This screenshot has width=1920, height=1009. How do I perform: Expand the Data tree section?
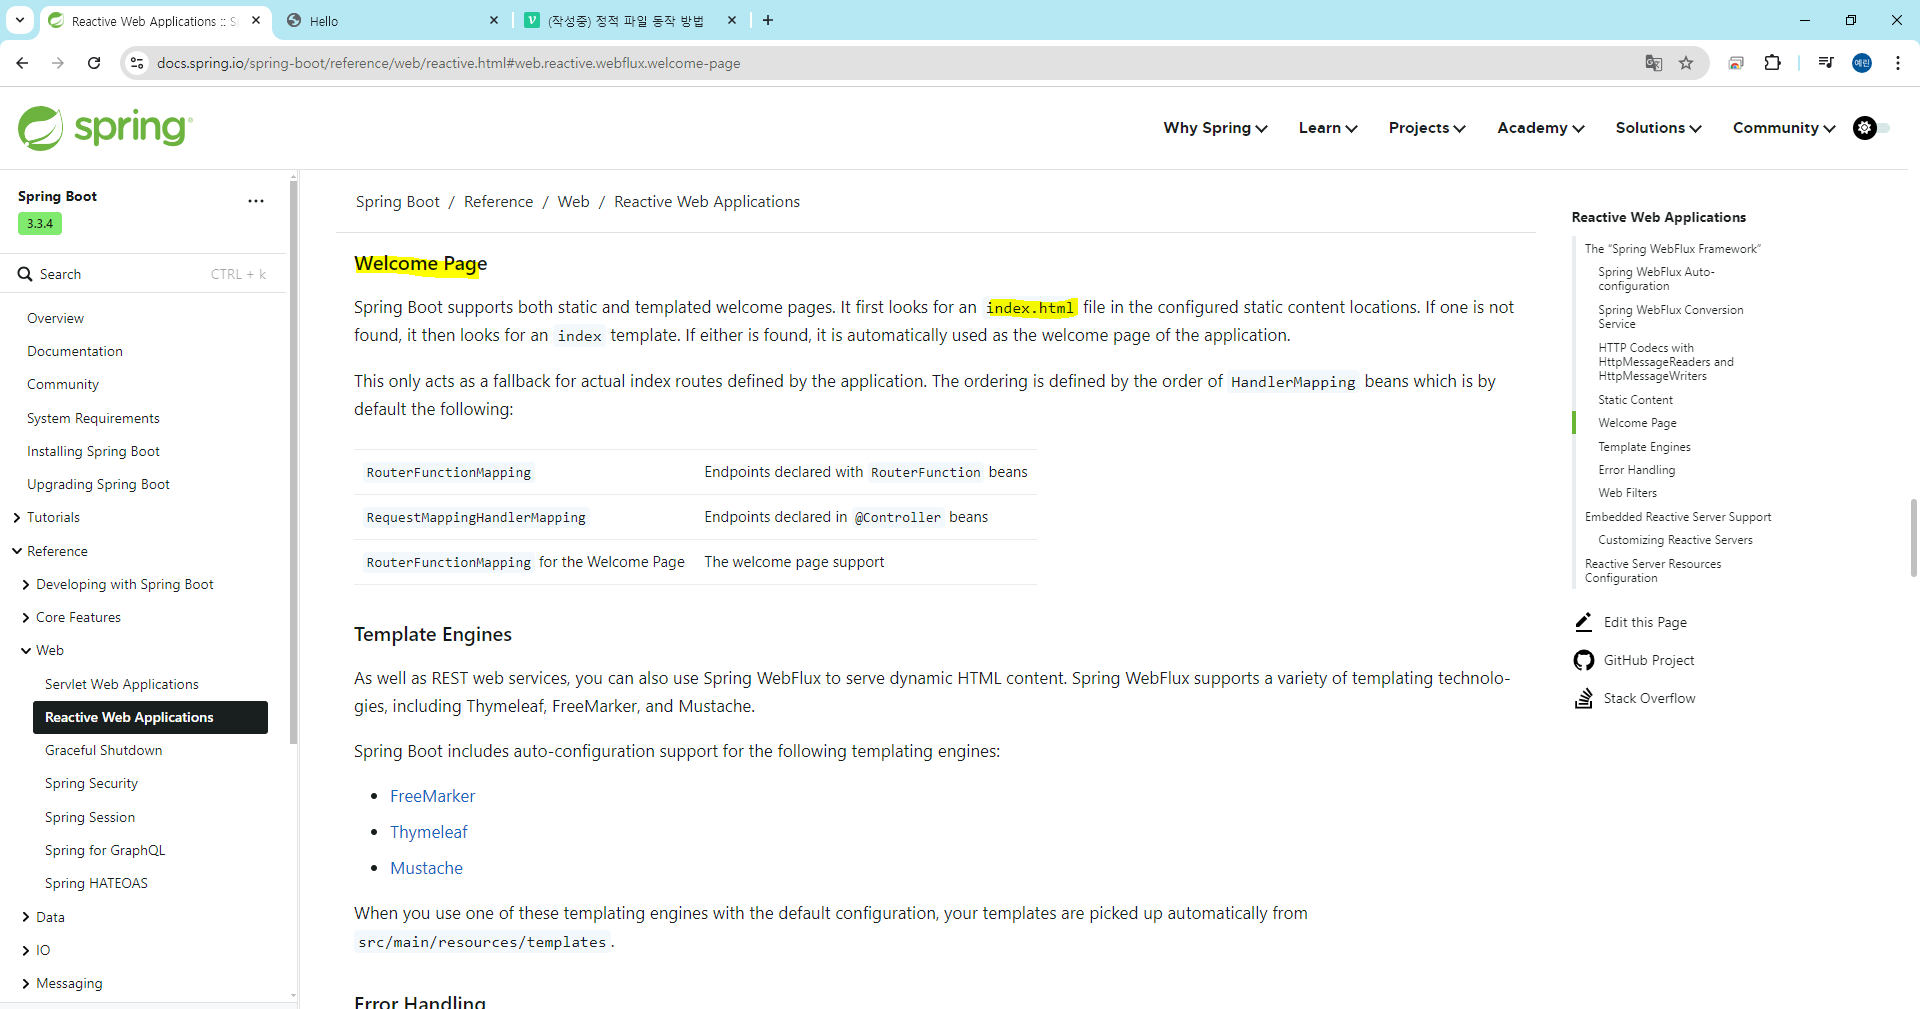coord(26,917)
